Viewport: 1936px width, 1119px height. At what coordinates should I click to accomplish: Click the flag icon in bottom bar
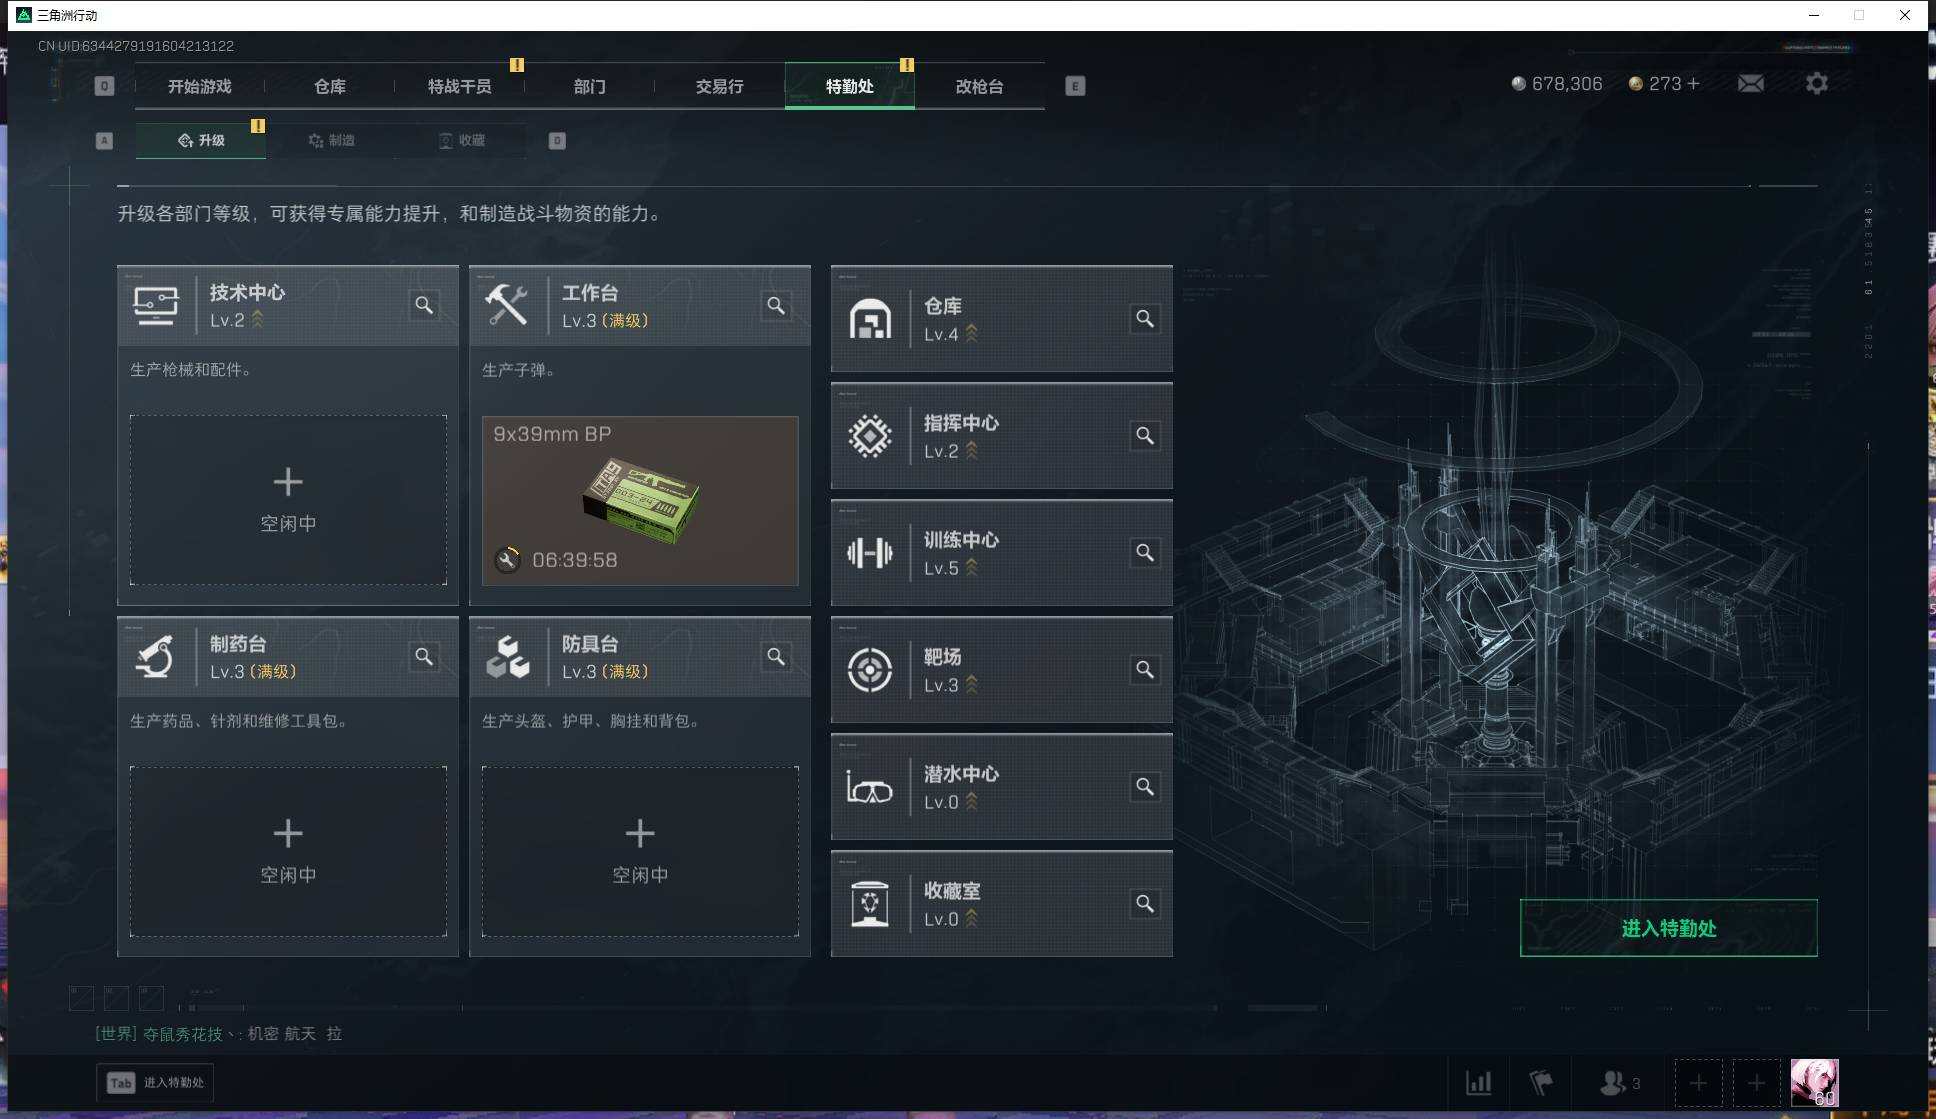coord(1541,1082)
